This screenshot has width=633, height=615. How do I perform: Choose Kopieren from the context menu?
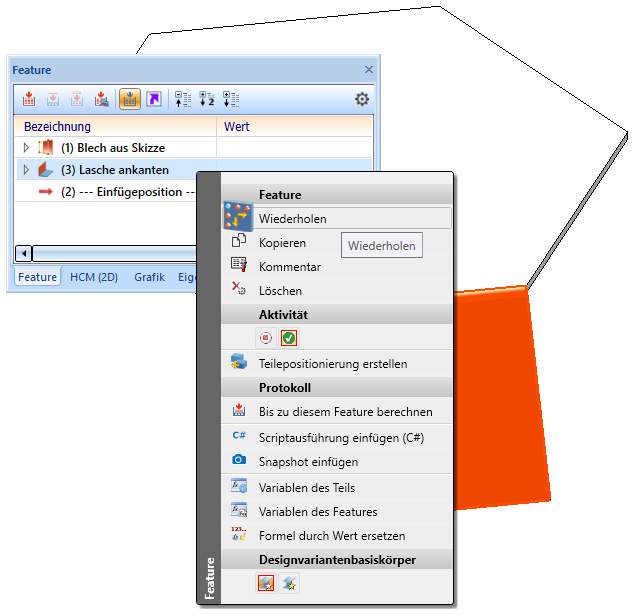337,243
